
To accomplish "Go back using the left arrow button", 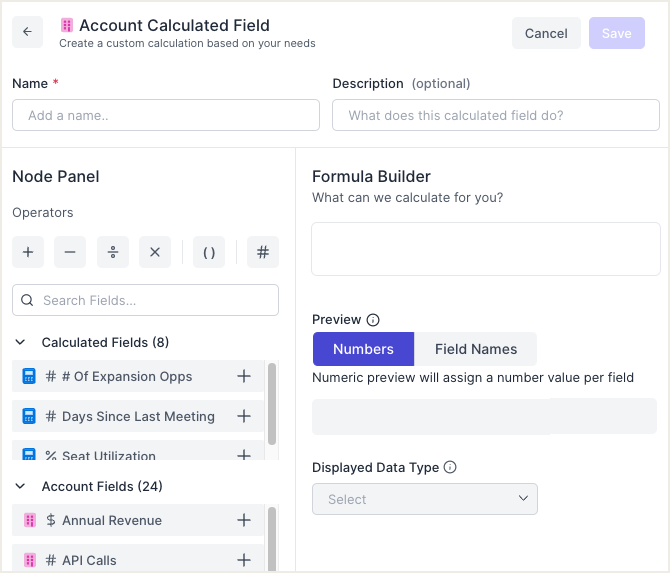I will tap(27, 32).
